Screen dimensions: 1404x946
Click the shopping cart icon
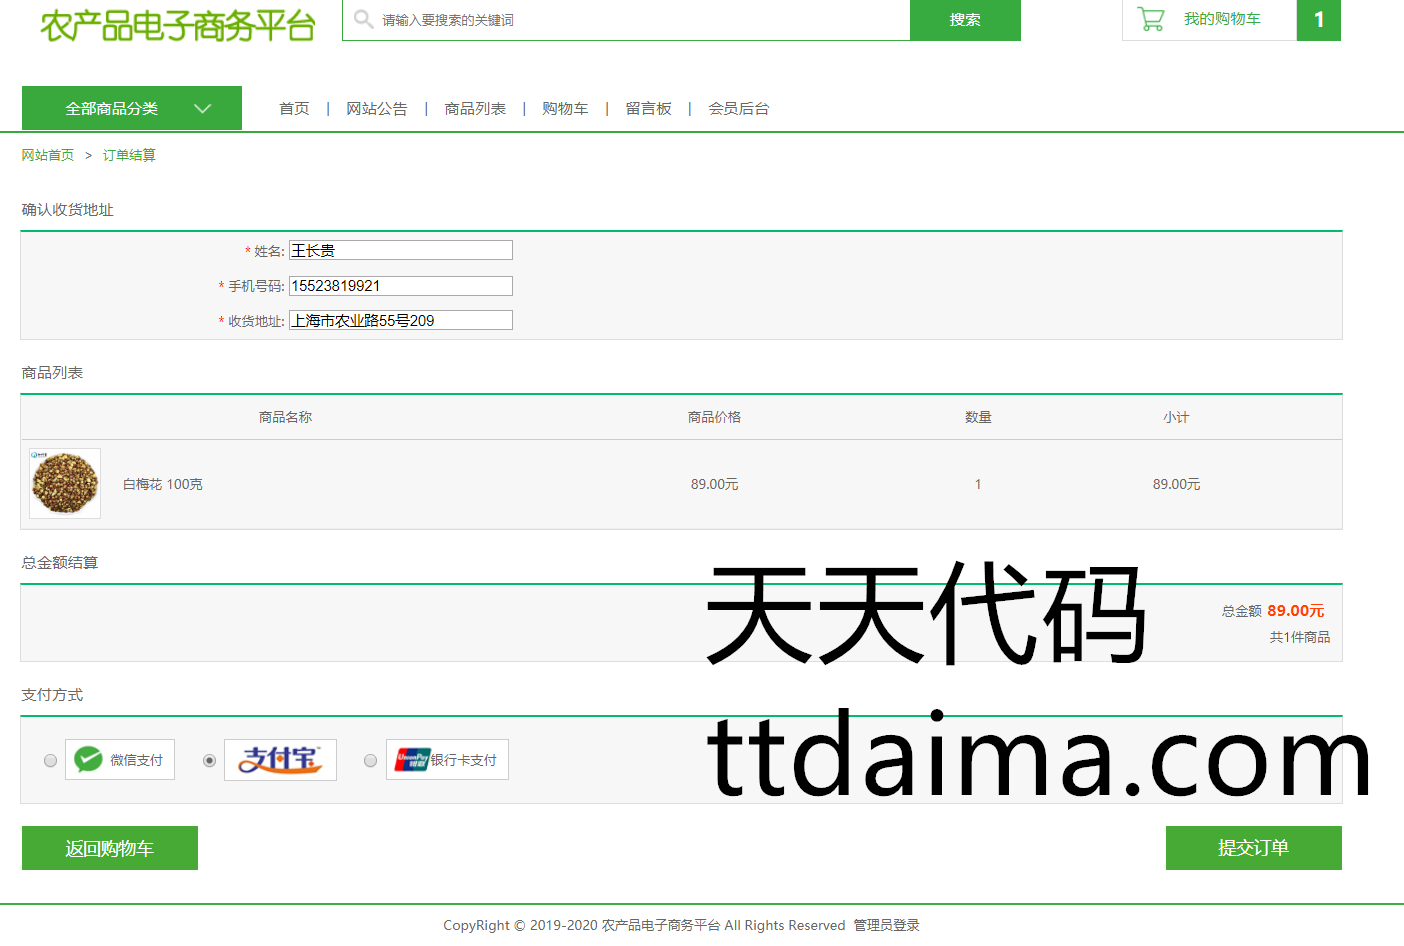[1151, 19]
